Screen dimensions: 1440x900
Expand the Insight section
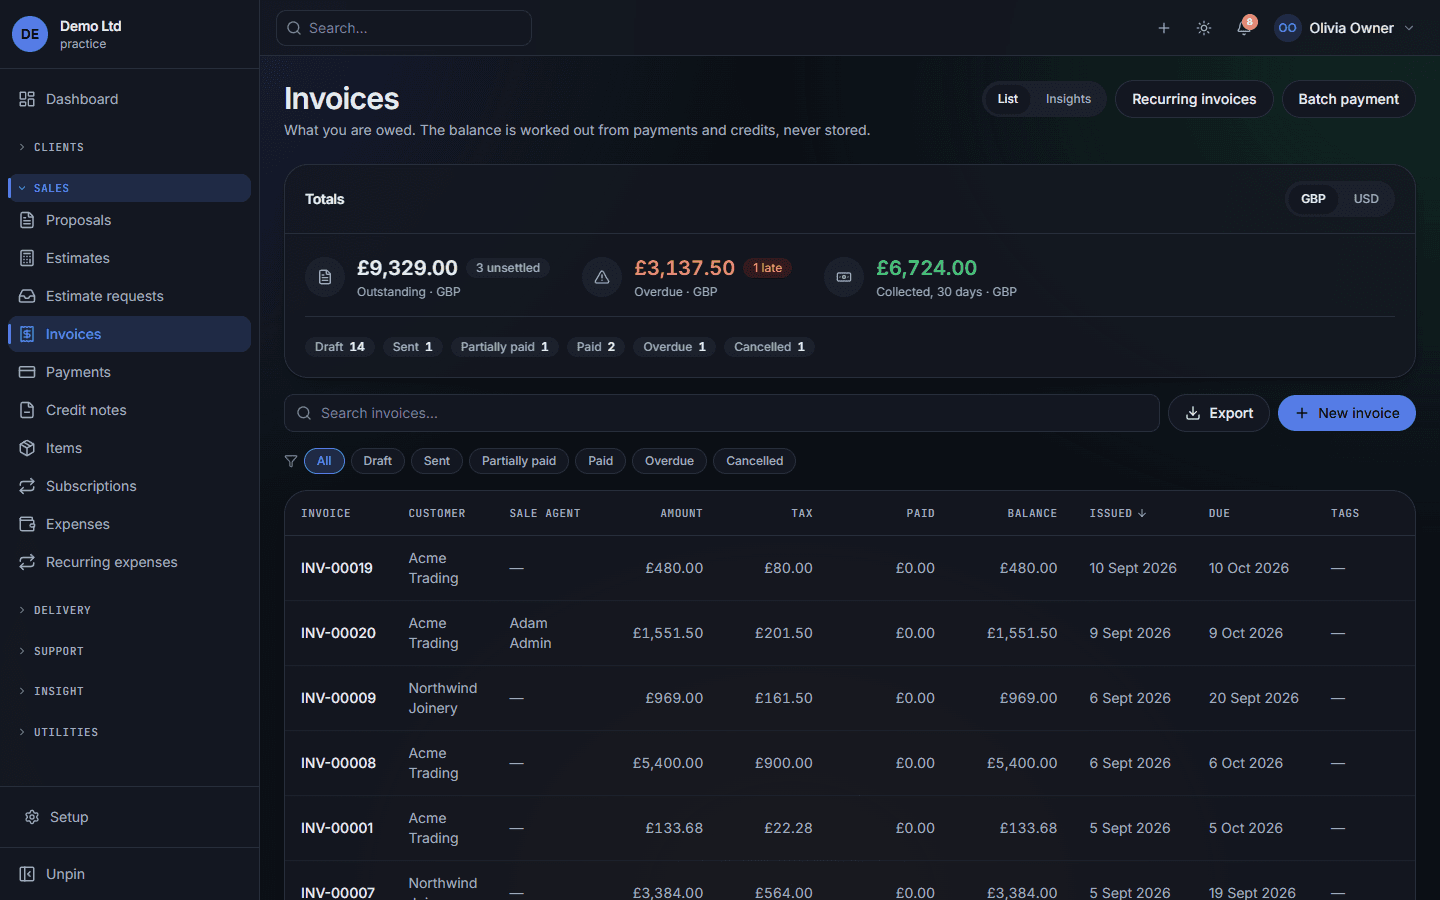tap(129, 691)
